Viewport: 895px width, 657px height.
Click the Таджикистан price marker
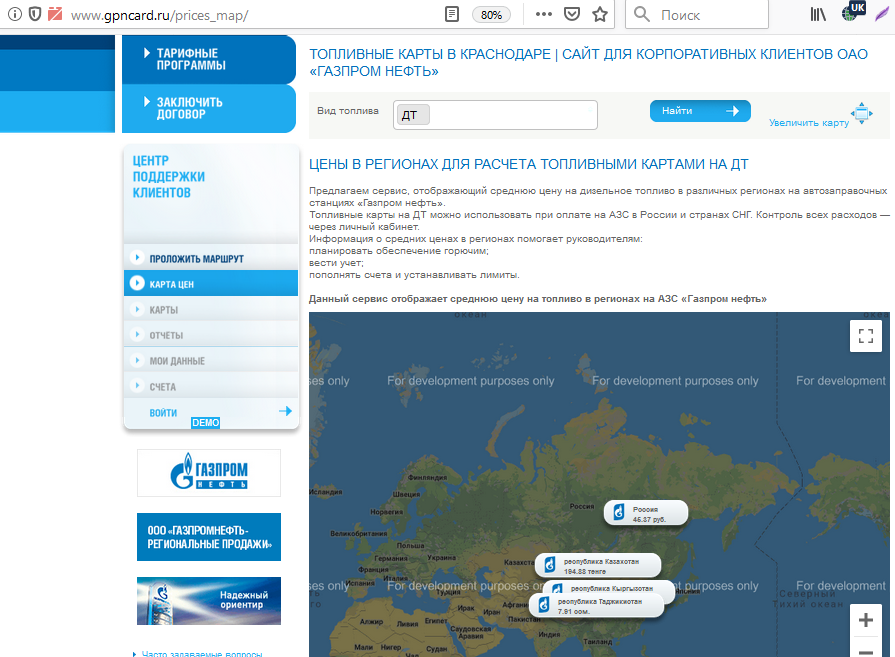pos(596,605)
